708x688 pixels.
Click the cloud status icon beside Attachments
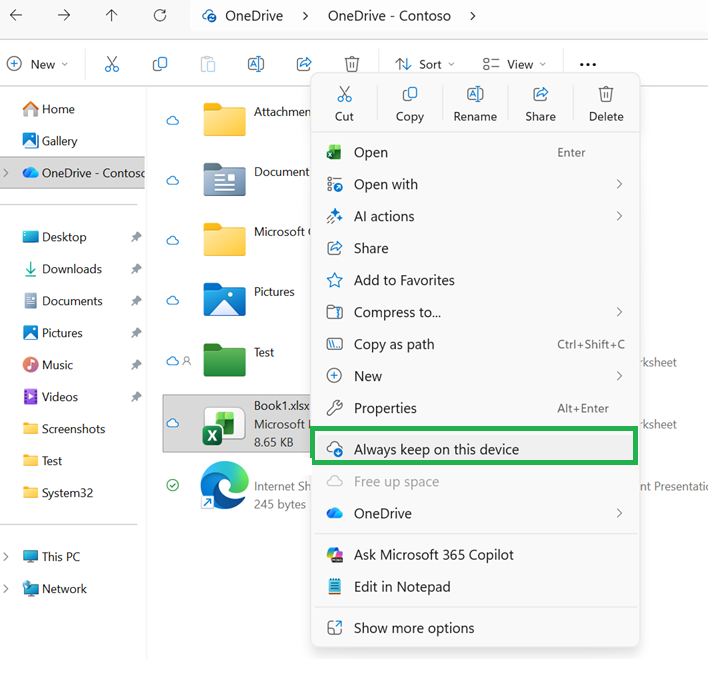click(x=172, y=121)
